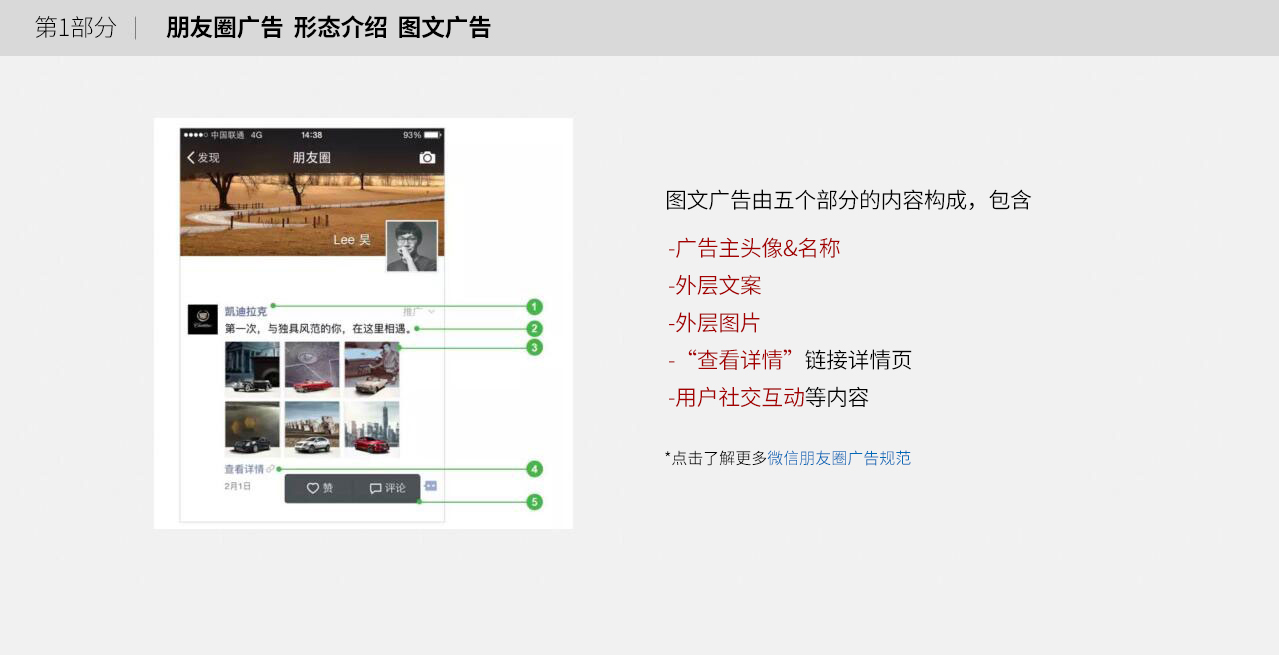This screenshot has width=1279, height=655.
Task: Tap the camera icon in Moments header
Action: pyautogui.click(x=427, y=158)
